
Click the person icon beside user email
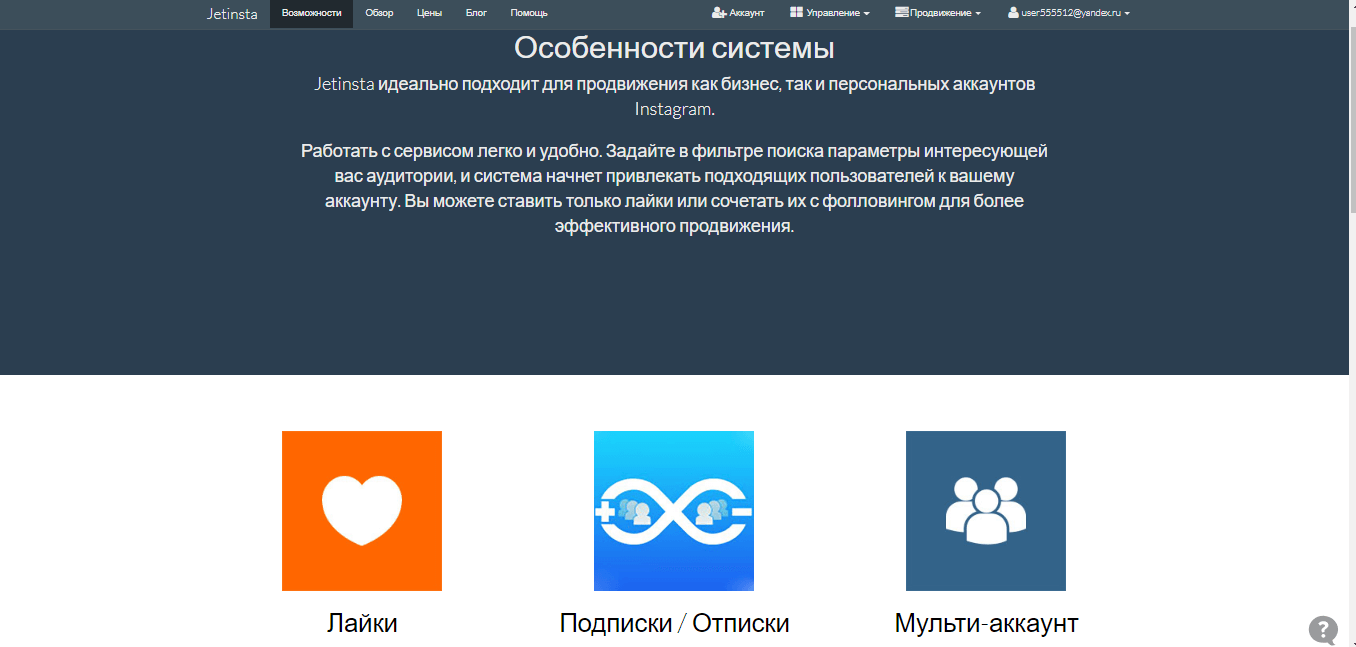coord(1013,13)
